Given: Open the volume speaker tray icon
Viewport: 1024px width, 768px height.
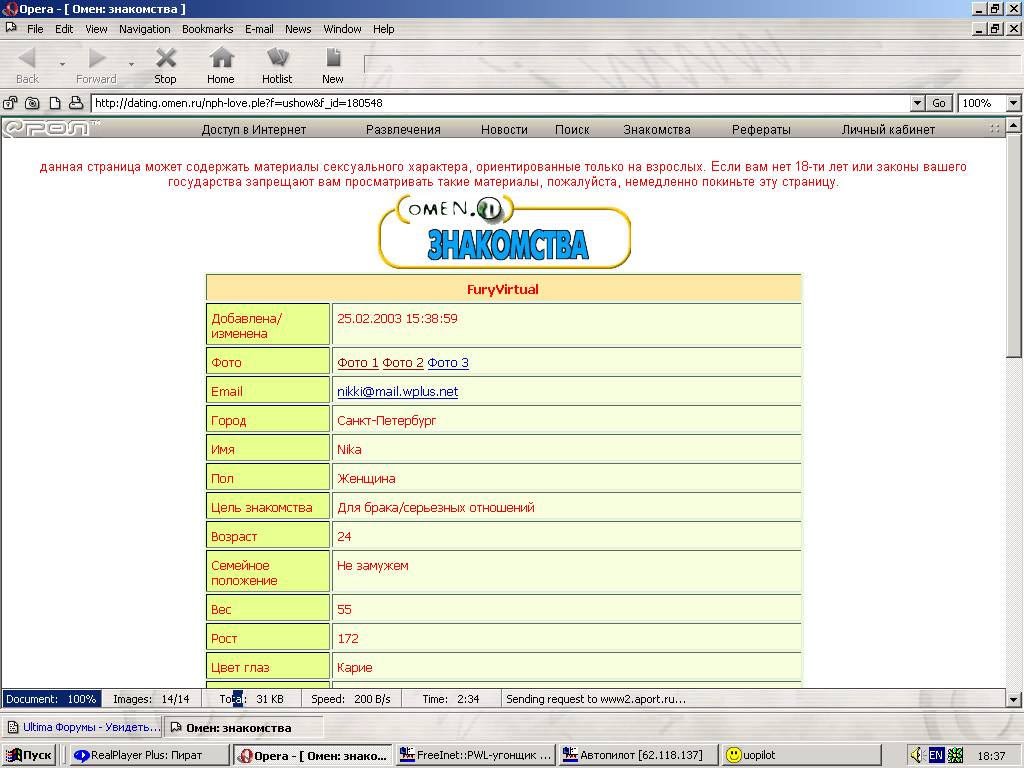Looking at the screenshot, I should click(916, 755).
